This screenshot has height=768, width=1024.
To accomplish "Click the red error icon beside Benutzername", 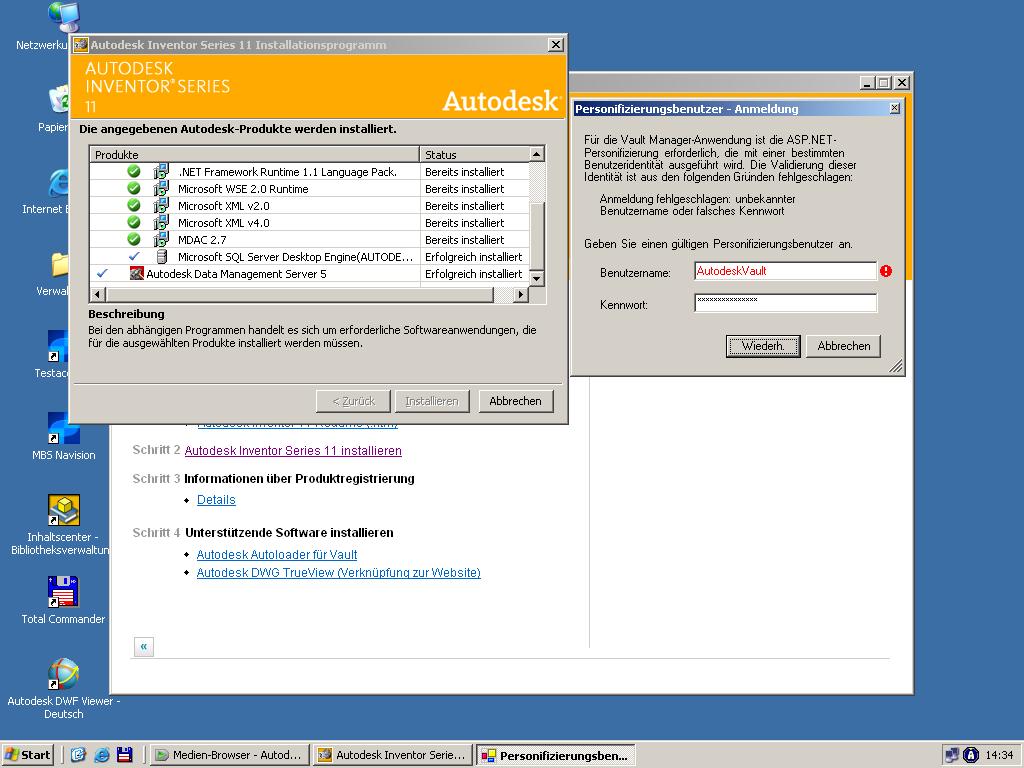I will (886, 271).
